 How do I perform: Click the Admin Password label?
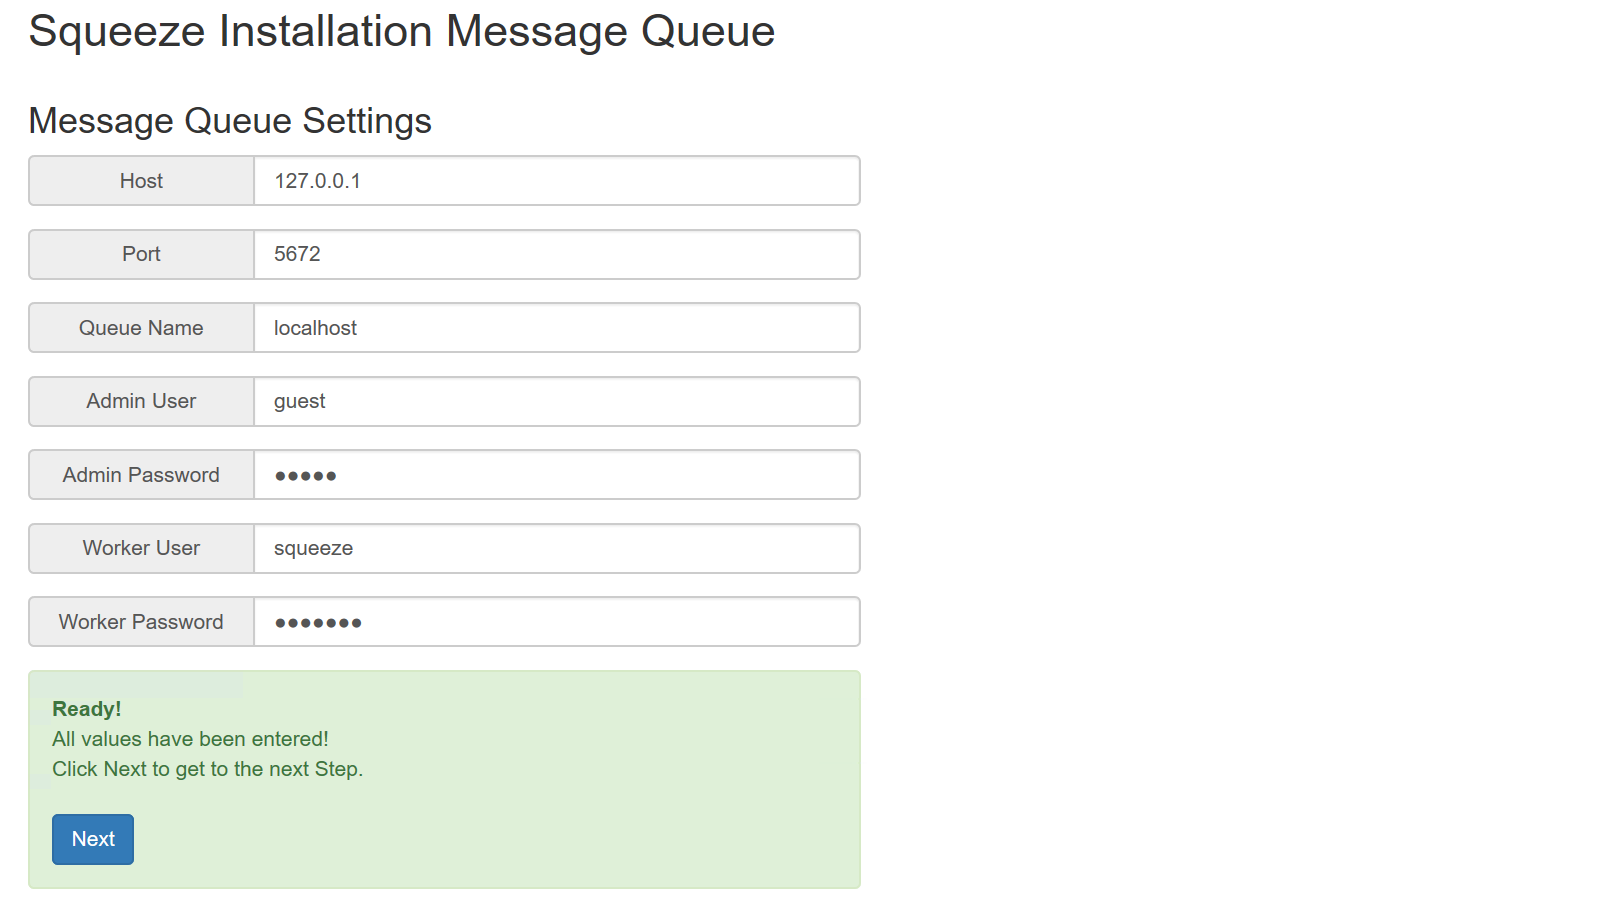tap(141, 475)
